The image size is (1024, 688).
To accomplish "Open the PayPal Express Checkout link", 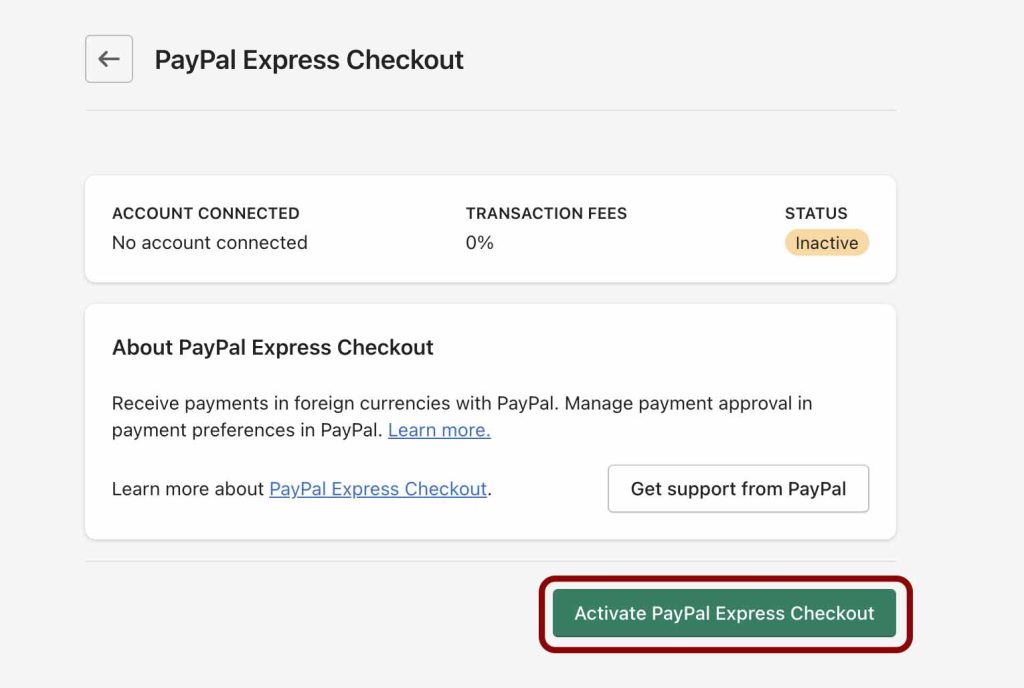I will (378, 489).
